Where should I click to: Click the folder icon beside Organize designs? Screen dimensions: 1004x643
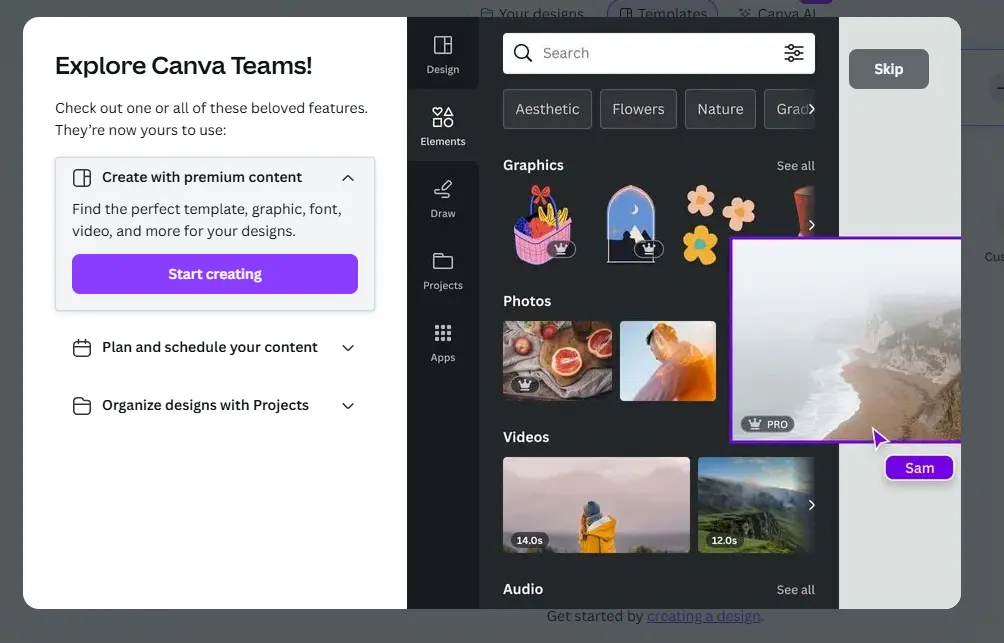pyautogui.click(x=82, y=406)
